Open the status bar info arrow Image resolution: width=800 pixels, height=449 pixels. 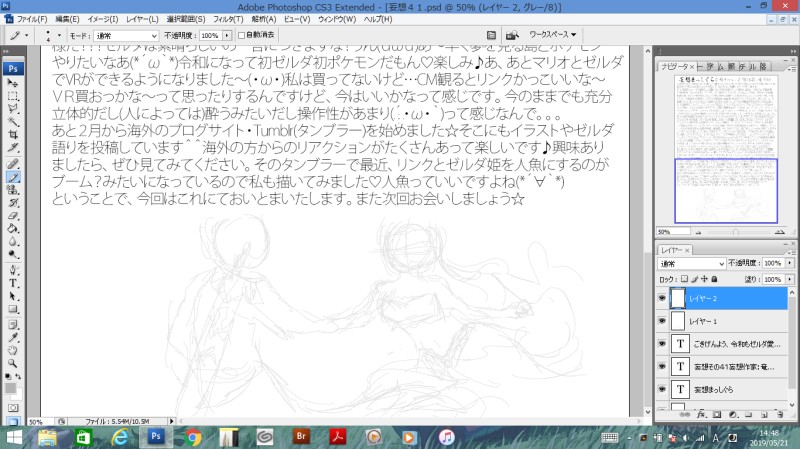[x=171, y=421]
